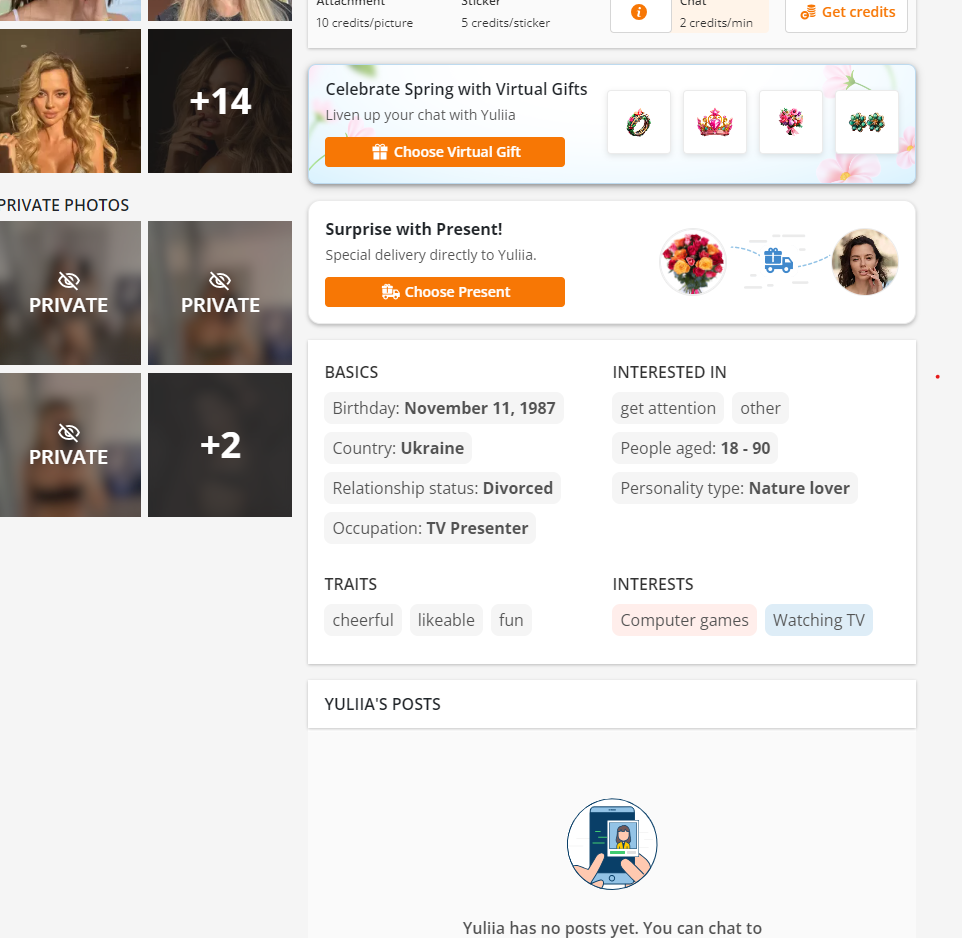Open the +14 more photos tile
The width and height of the screenshot is (962, 938).
coord(220,101)
